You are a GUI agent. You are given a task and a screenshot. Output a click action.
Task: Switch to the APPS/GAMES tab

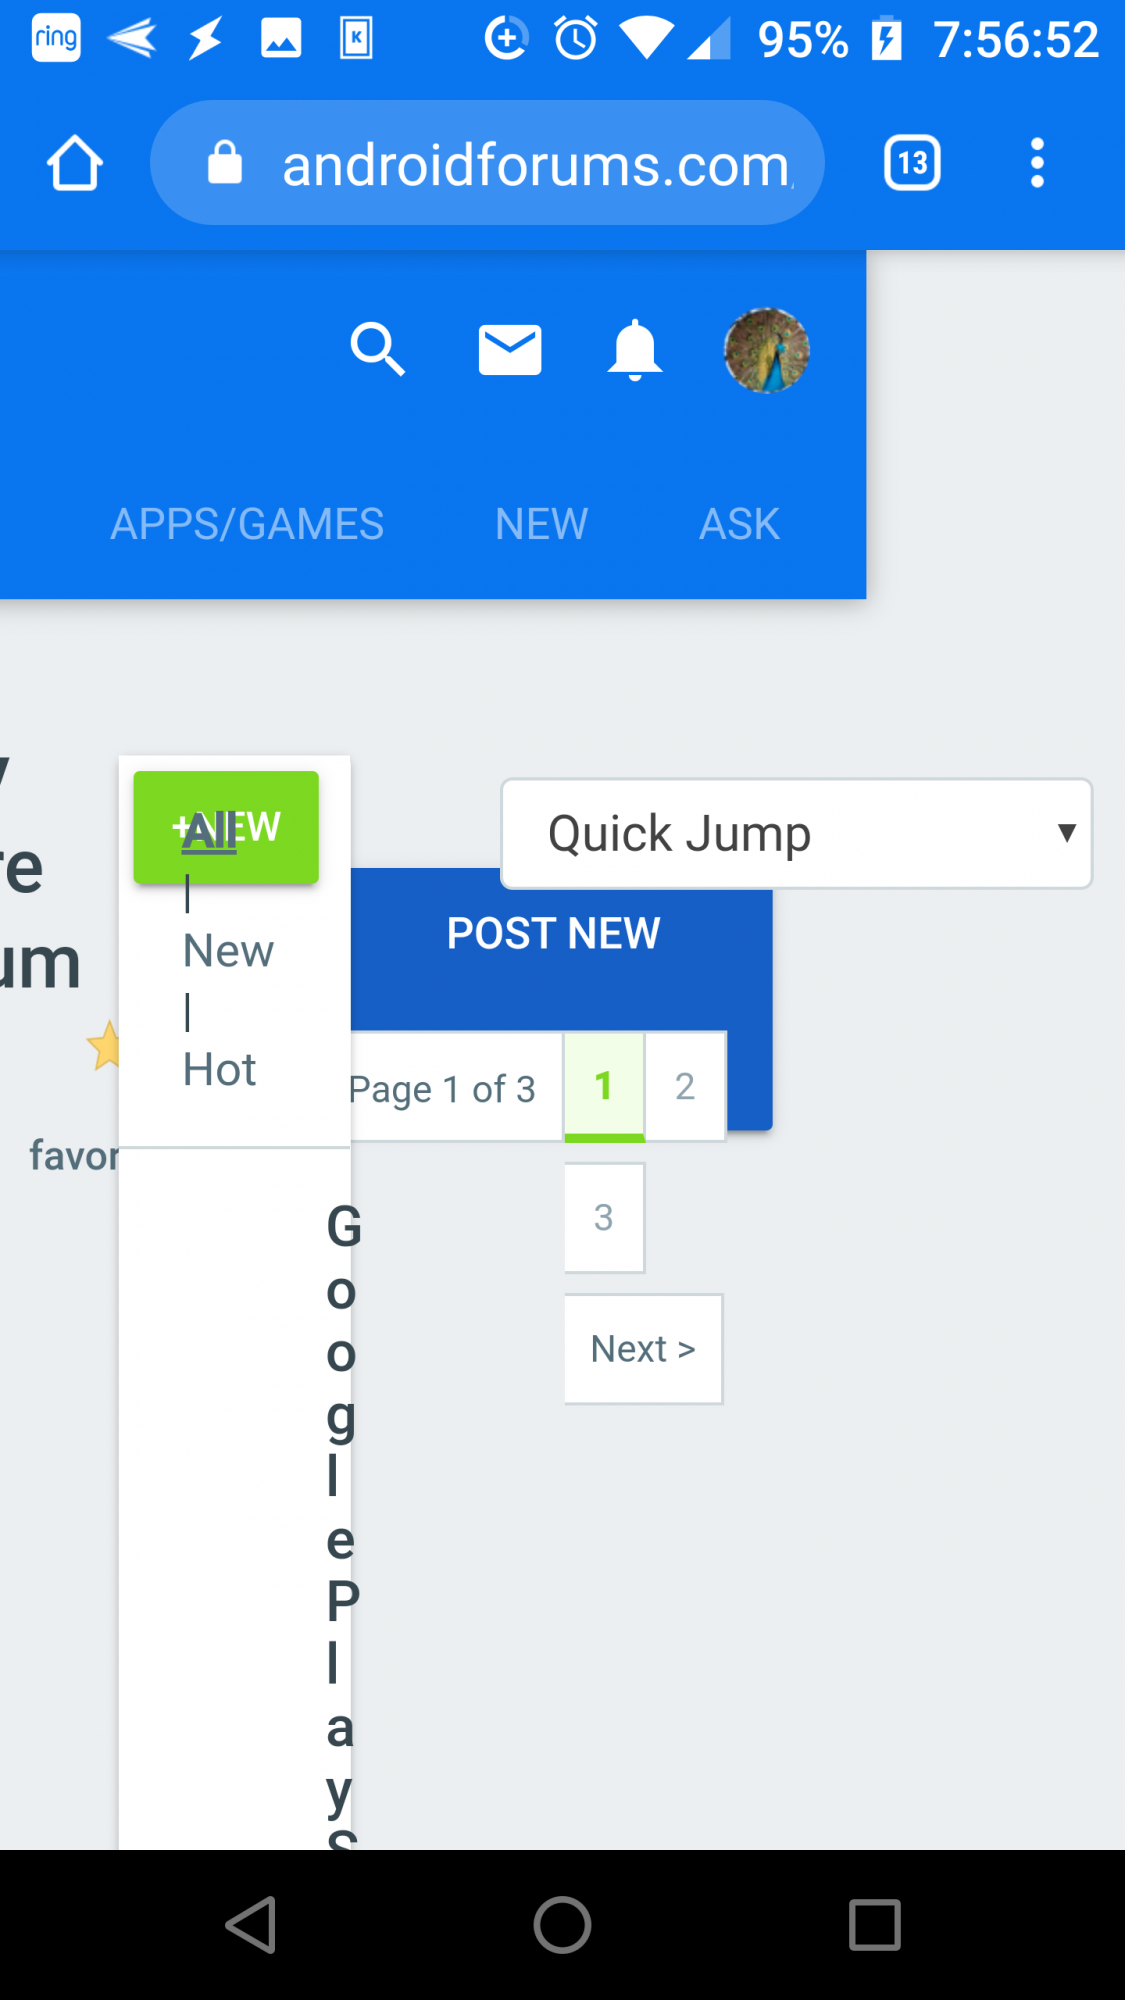(x=247, y=524)
